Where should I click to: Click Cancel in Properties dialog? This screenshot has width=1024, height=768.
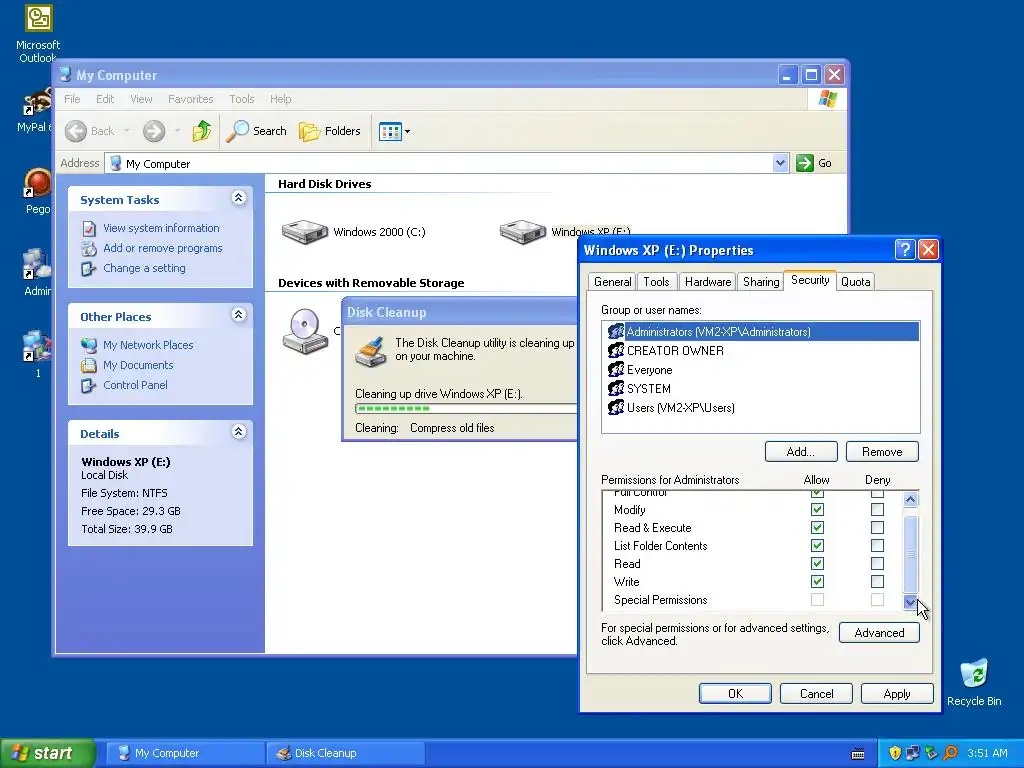point(816,694)
